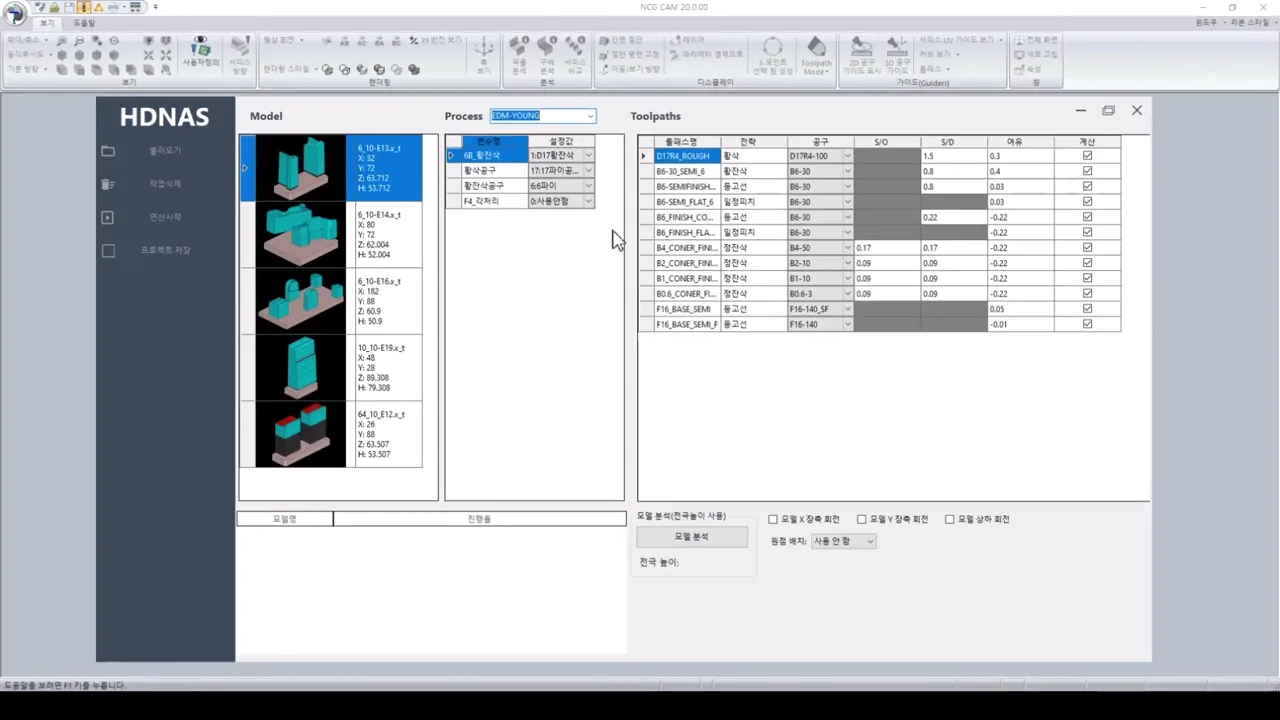Image resolution: width=1280 pixels, height=720 pixels.
Task: Click the save project sidebar item
Action: coord(165,250)
